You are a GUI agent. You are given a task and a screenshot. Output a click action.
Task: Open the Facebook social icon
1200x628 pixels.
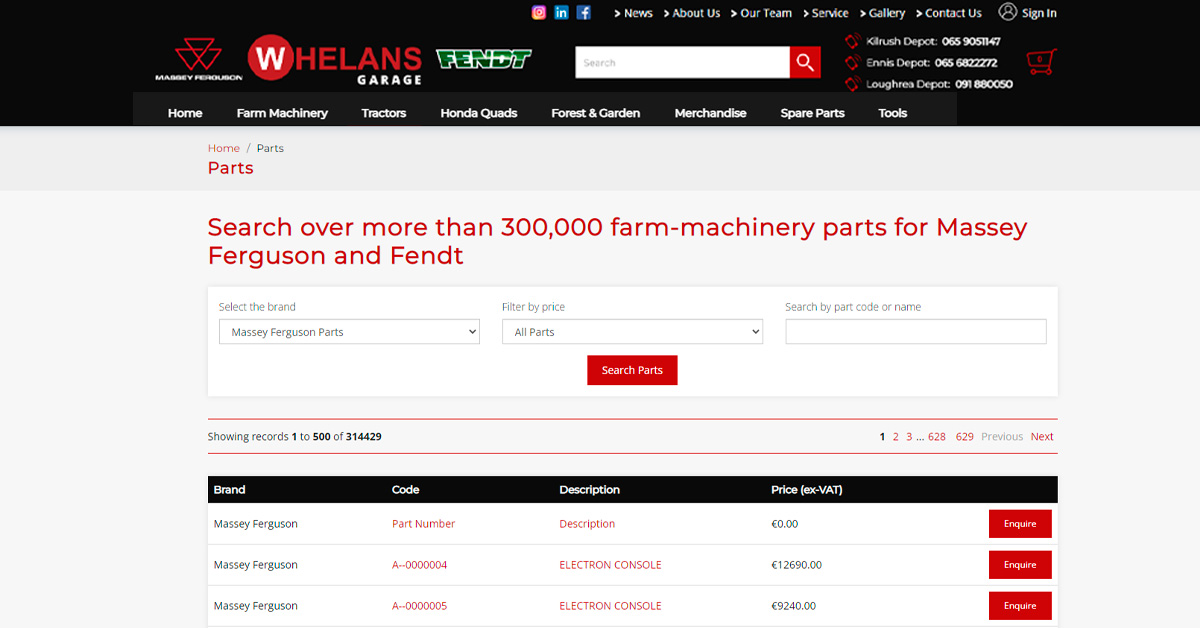pos(584,12)
